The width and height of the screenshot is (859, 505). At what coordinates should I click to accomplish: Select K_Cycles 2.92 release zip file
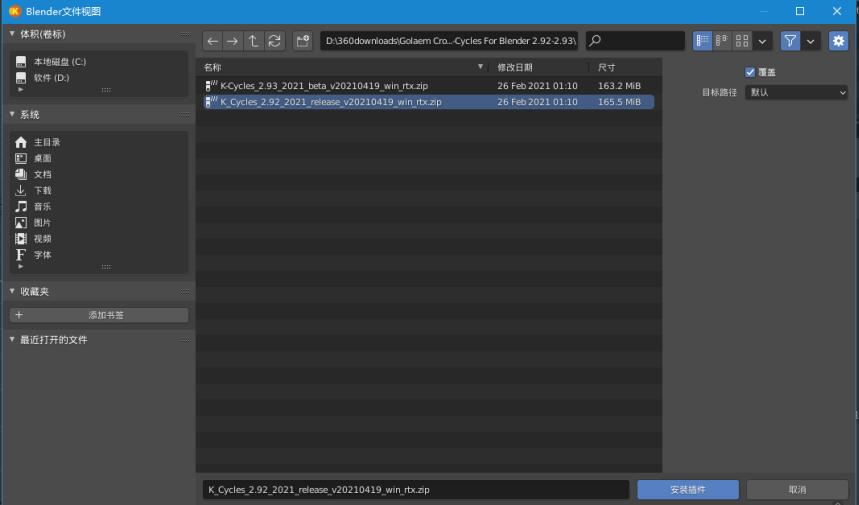(x=429, y=102)
